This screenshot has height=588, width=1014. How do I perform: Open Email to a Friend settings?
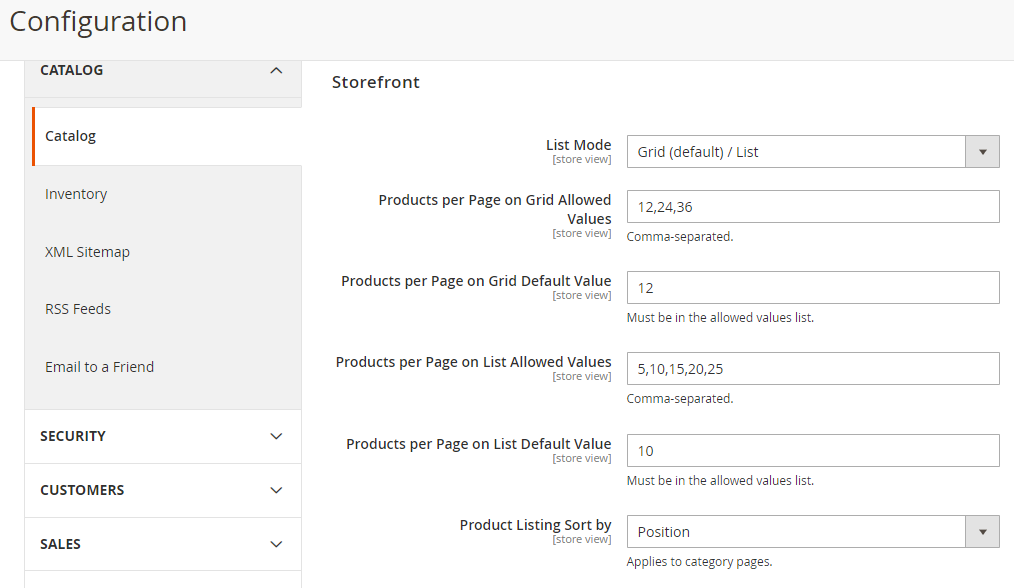(x=99, y=367)
